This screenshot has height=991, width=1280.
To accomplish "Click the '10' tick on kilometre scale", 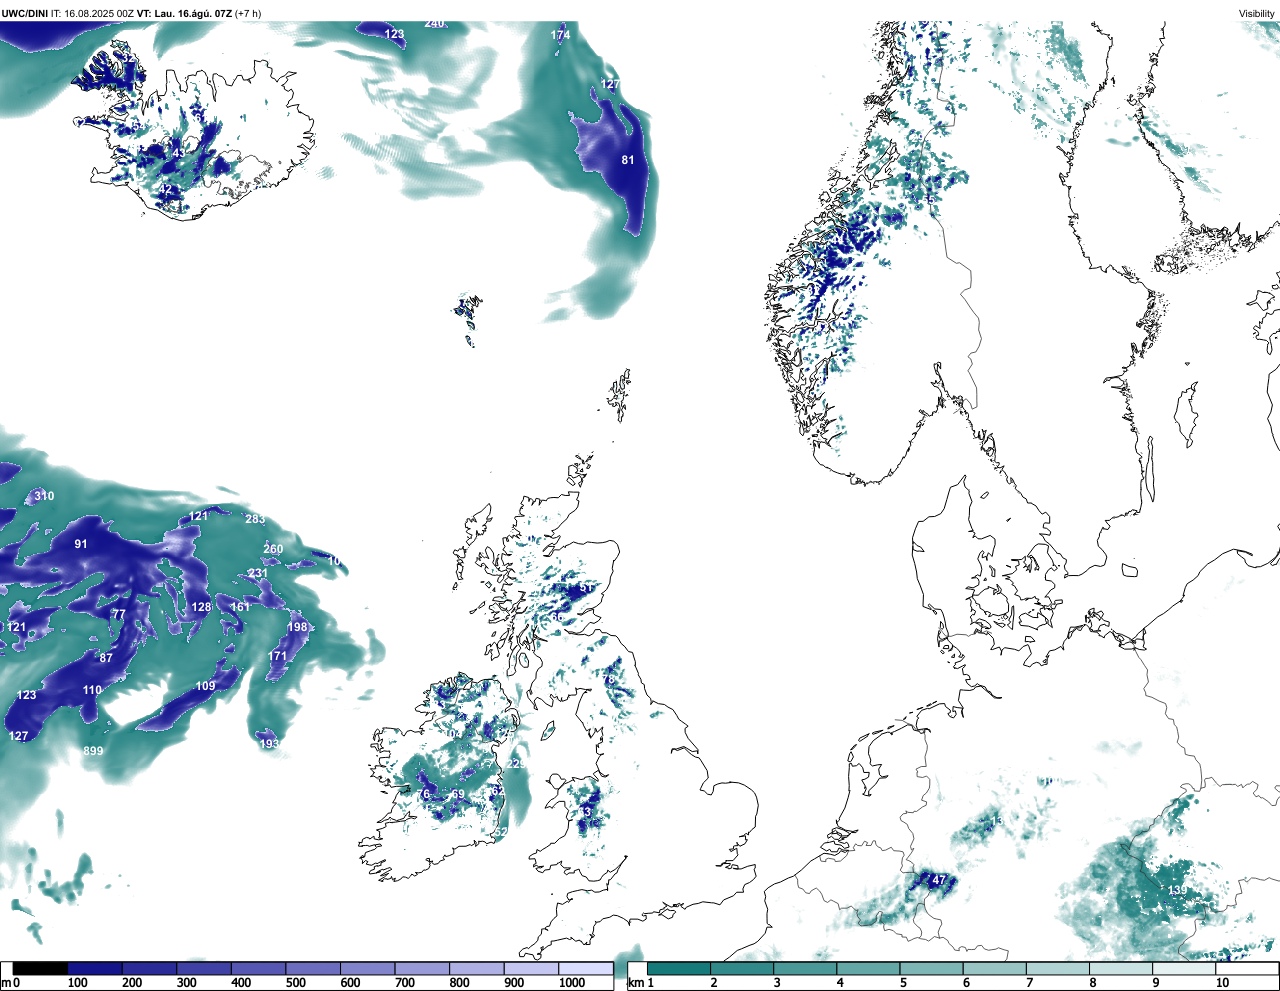I will (x=1222, y=983).
